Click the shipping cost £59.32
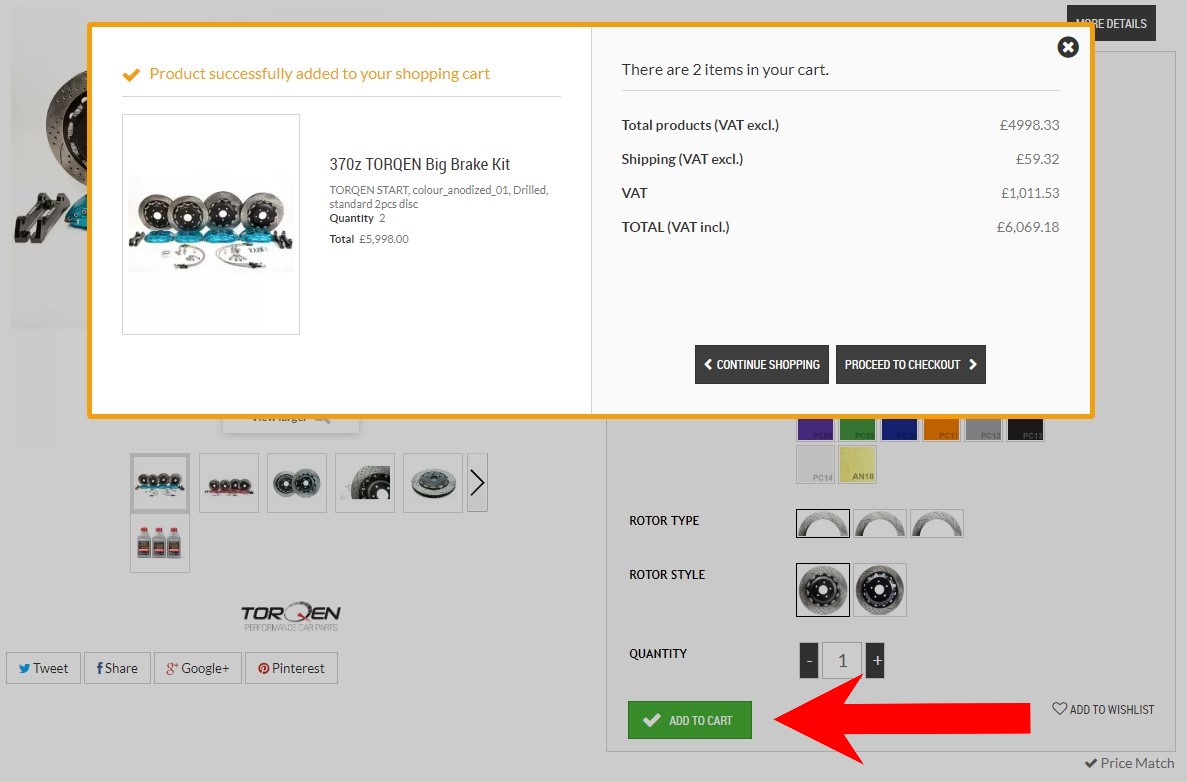Screen dimensions: 1187x782 coord(1038,159)
